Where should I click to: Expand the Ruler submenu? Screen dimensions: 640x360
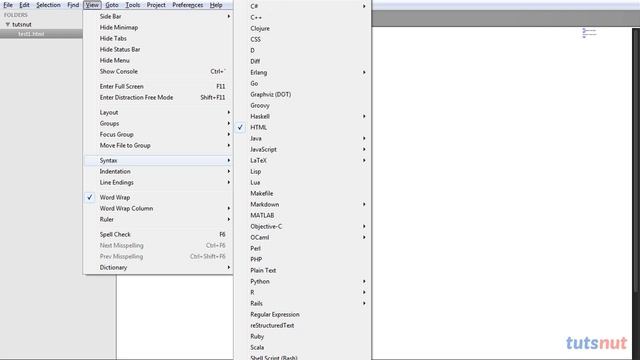click(158, 219)
